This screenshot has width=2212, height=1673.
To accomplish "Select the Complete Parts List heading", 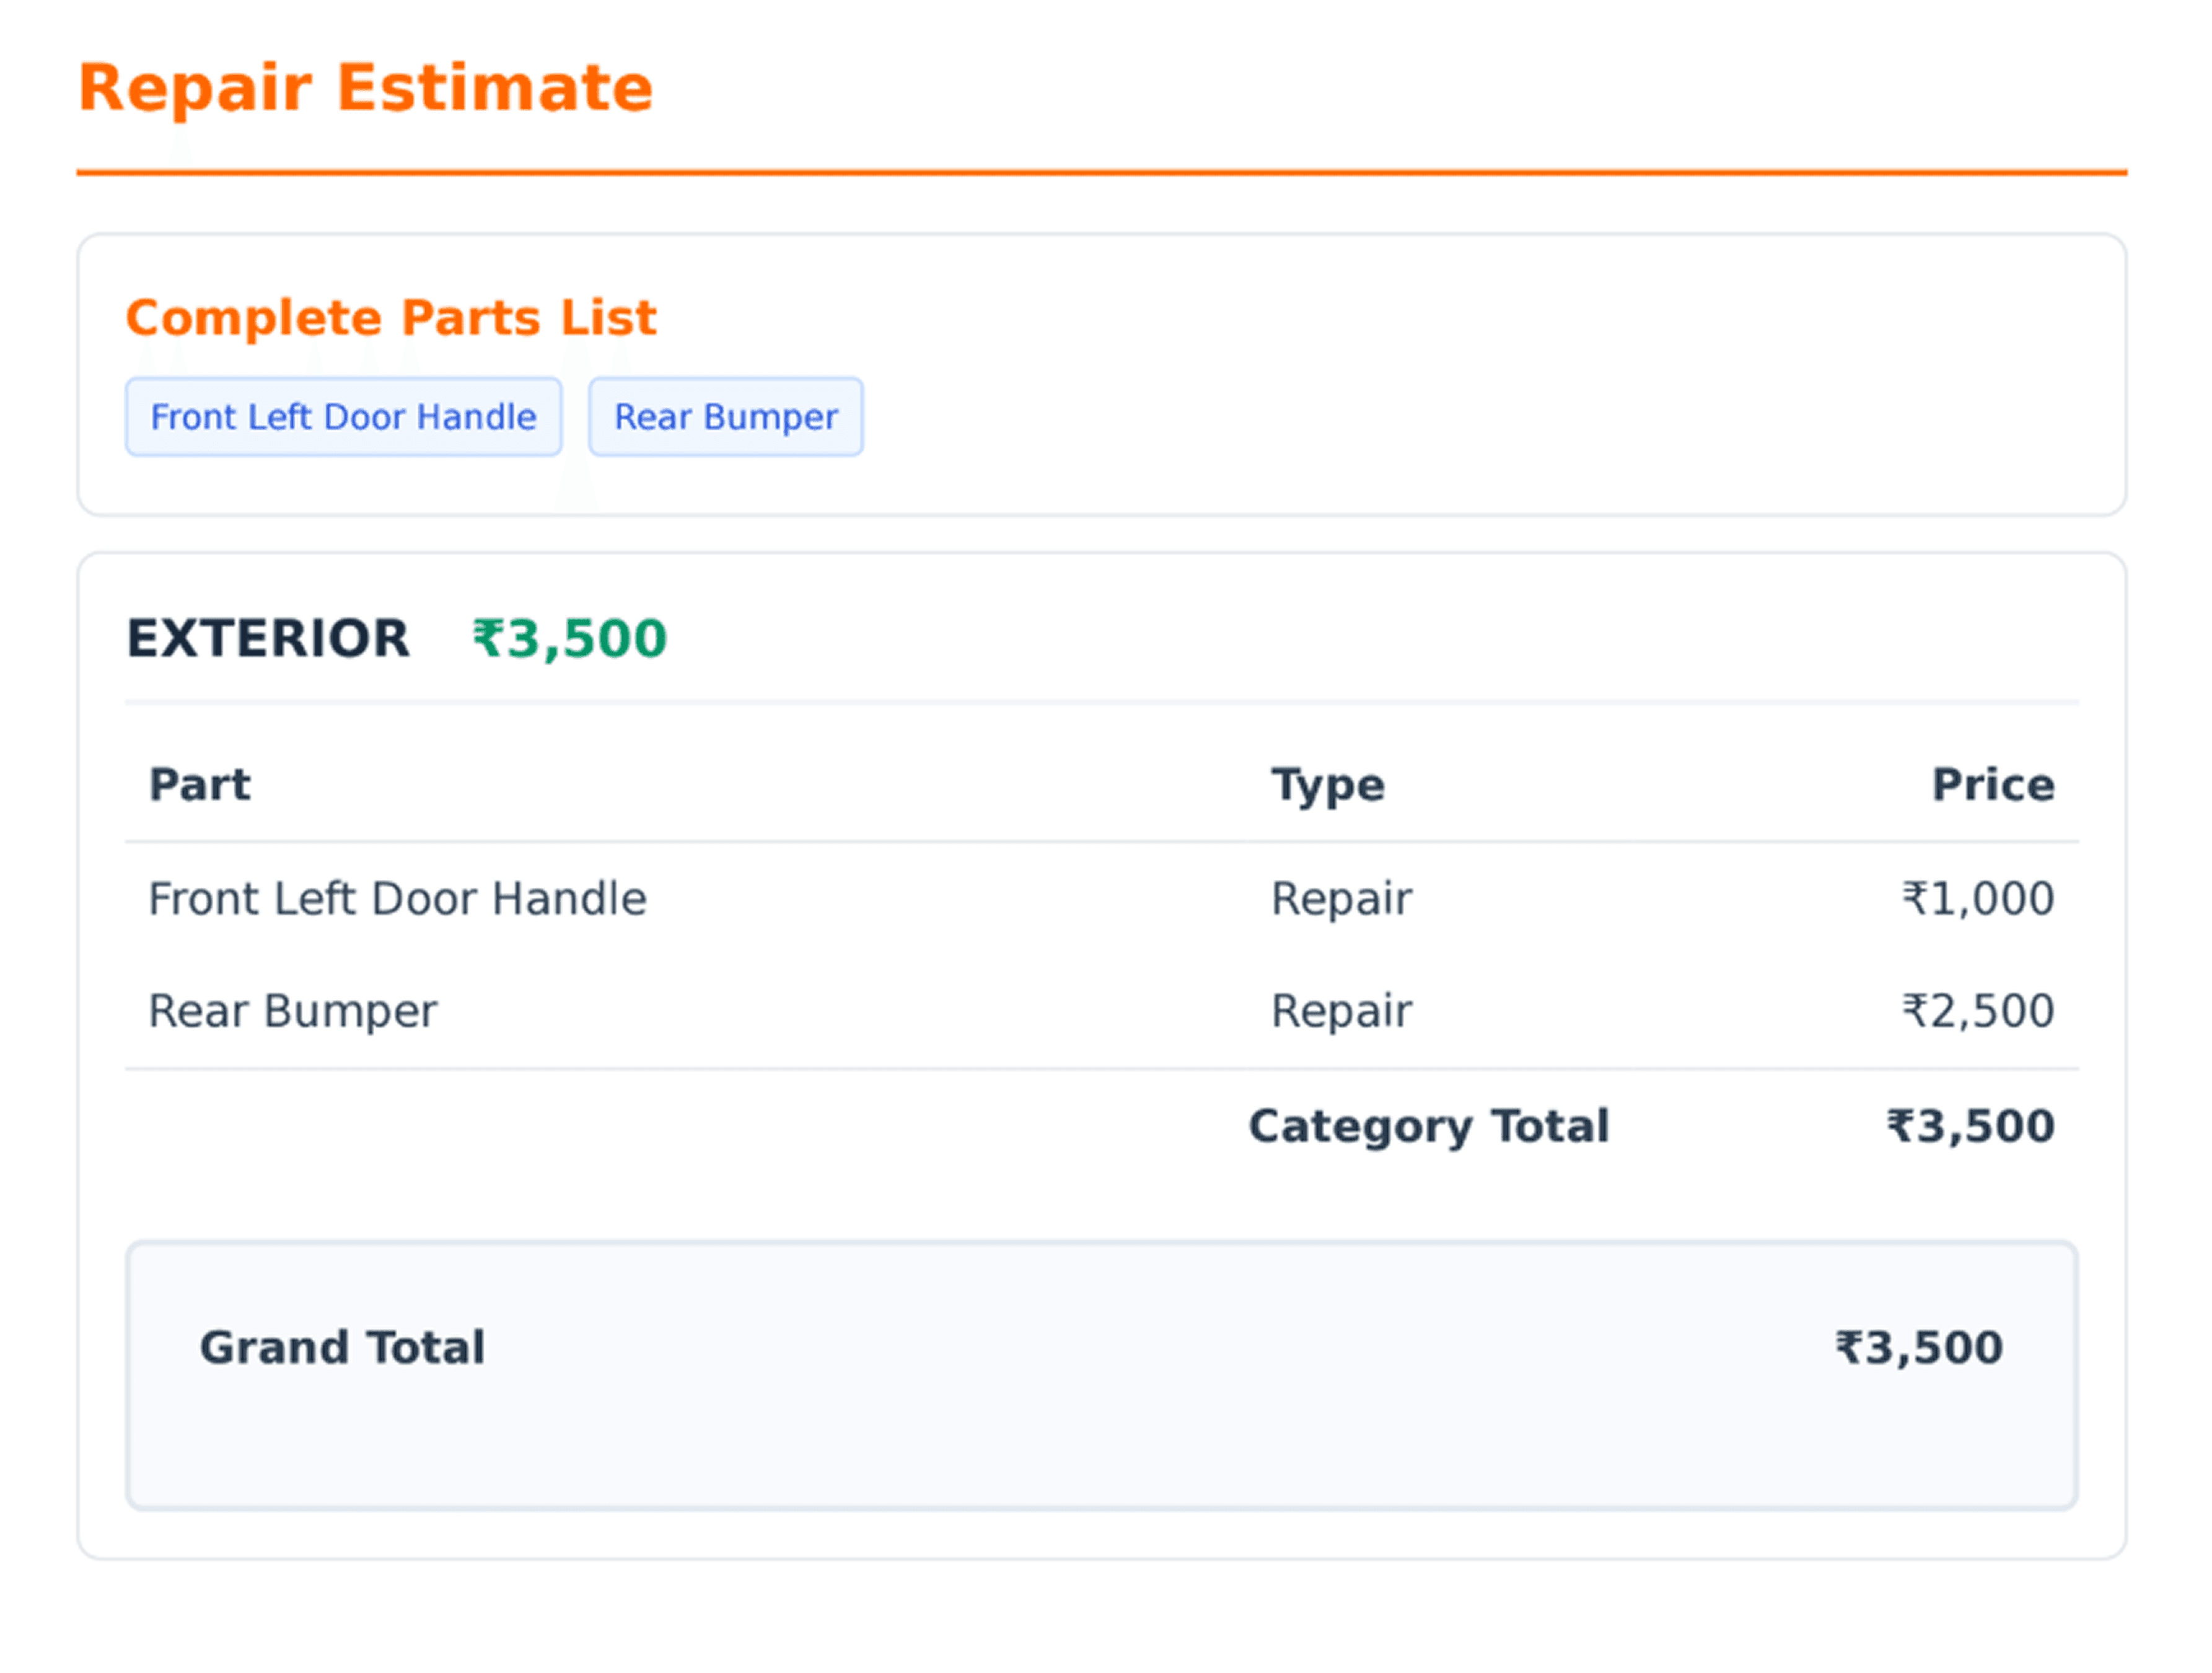I will pos(390,318).
